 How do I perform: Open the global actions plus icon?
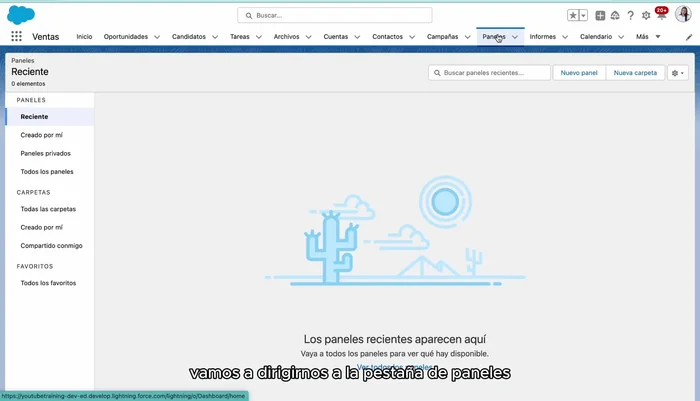pos(600,15)
